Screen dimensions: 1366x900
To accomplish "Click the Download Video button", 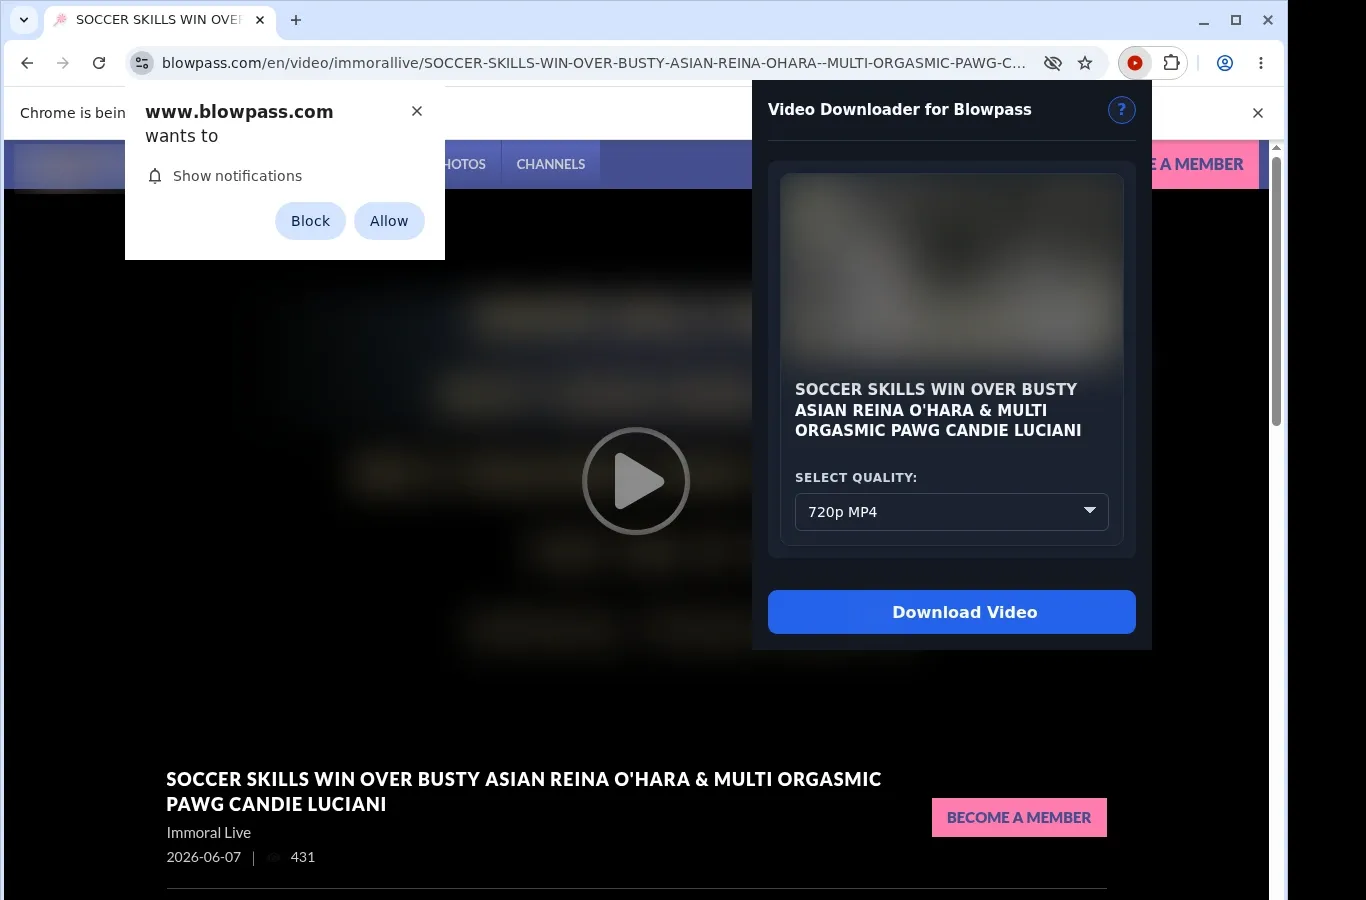I will click(952, 612).
